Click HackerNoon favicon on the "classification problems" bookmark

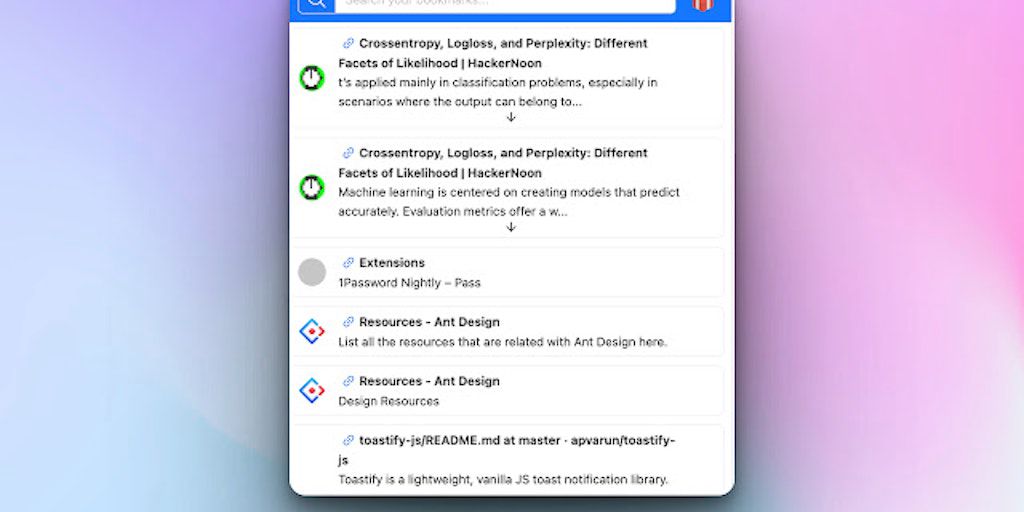point(312,78)
